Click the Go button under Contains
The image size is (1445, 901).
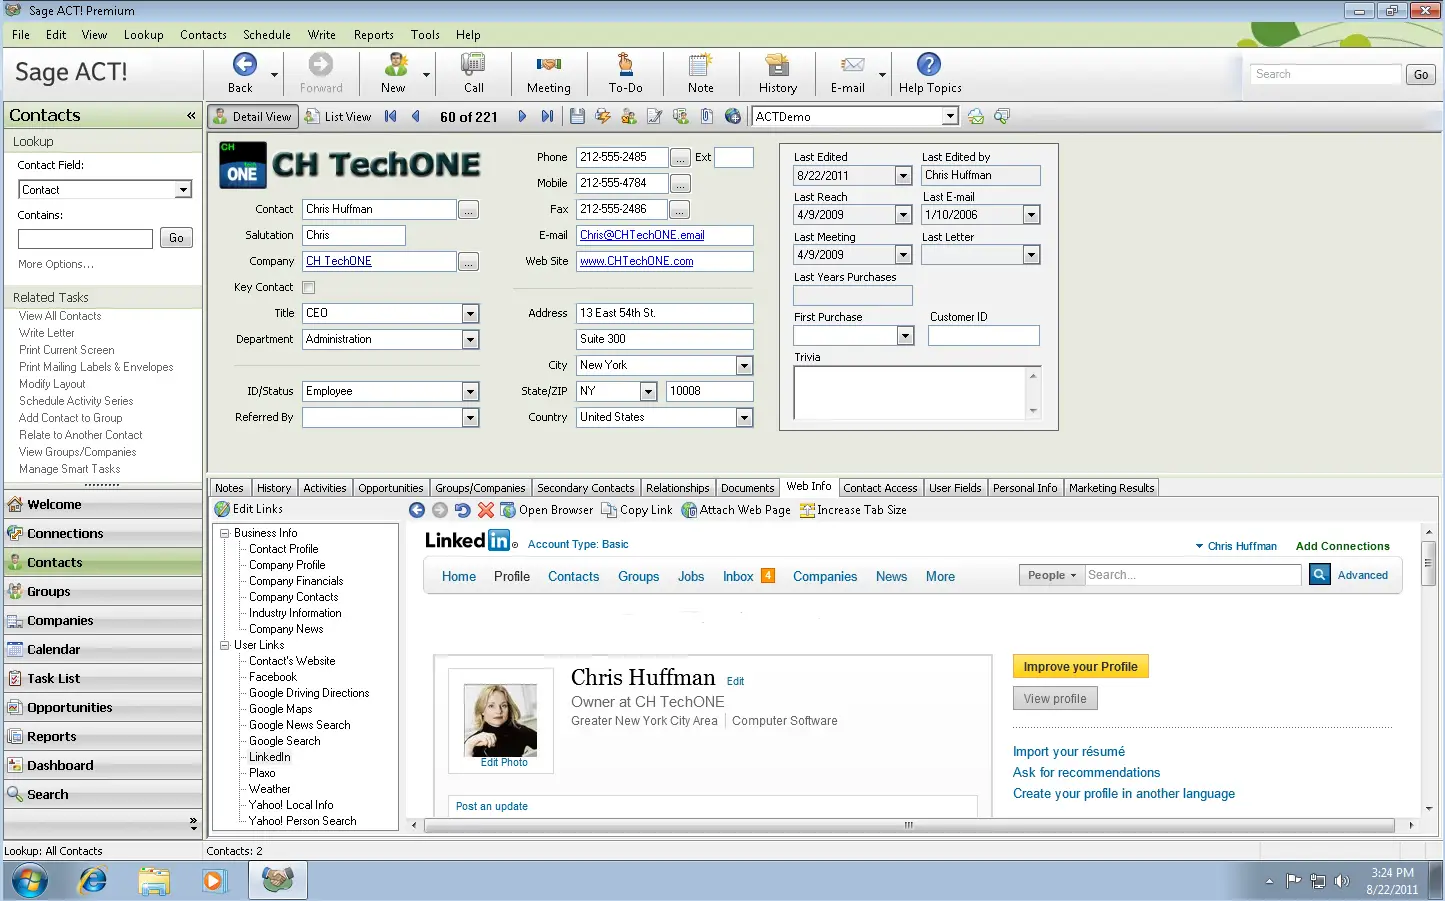(176, 238)
